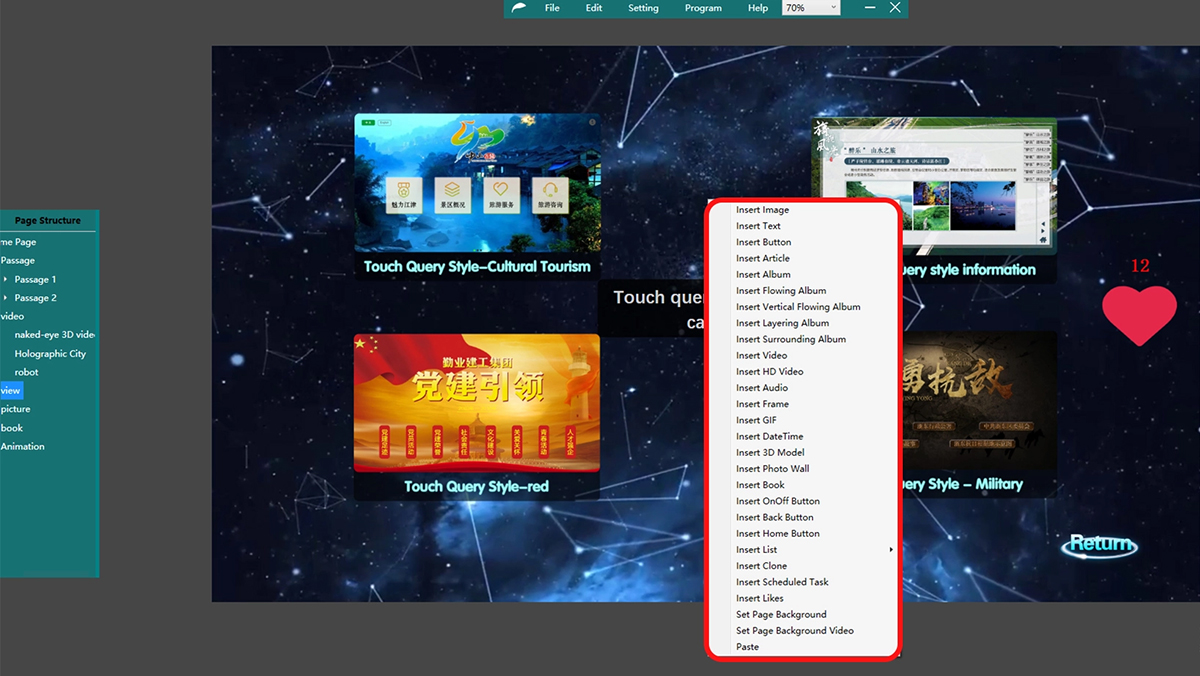This screenshot has height=676, width=1200.
Task: Click the glowing Return button
Action: coord(1099,544)
